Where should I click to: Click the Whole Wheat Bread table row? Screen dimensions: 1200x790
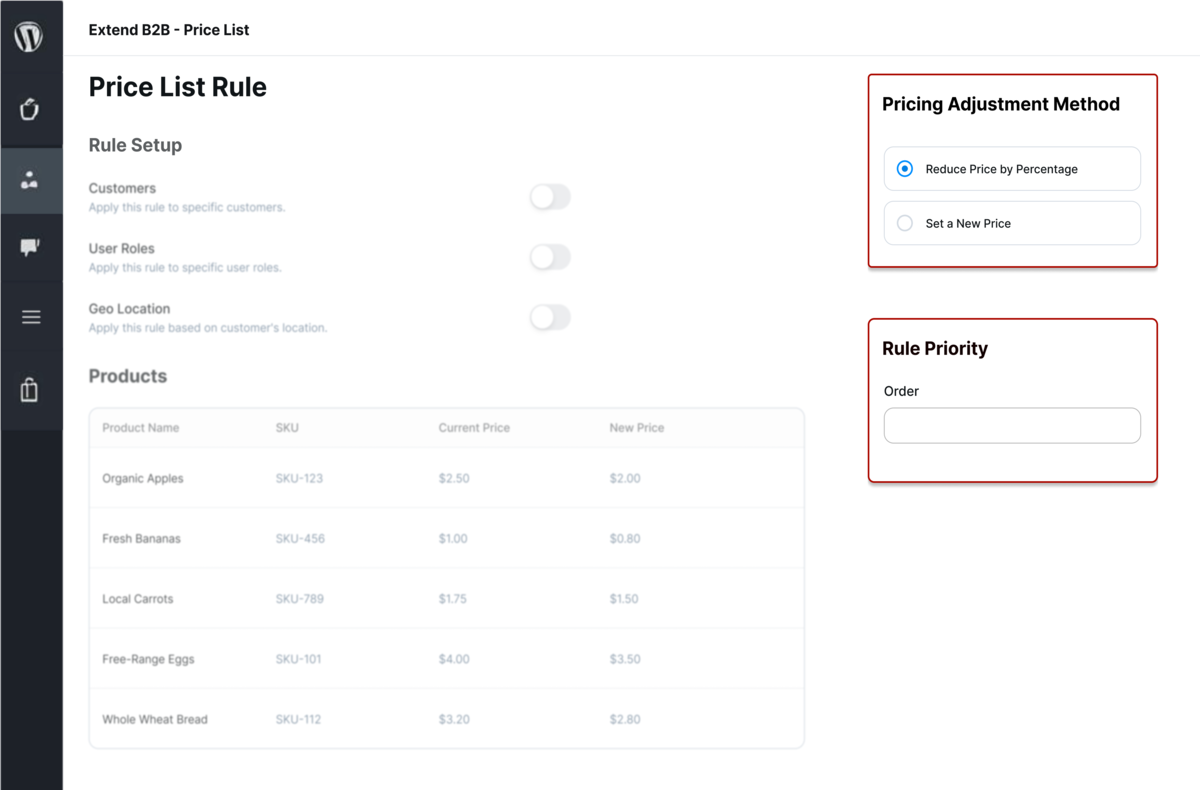pos(447,718)
